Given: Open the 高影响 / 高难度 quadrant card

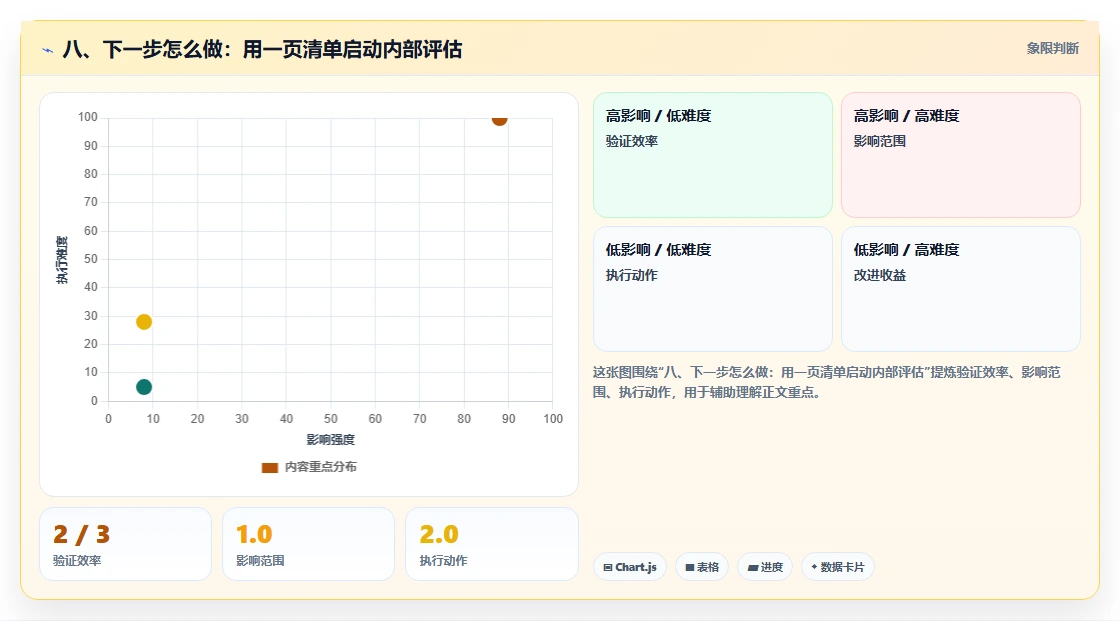Looking at the screenshot, I should click(961, 155).
